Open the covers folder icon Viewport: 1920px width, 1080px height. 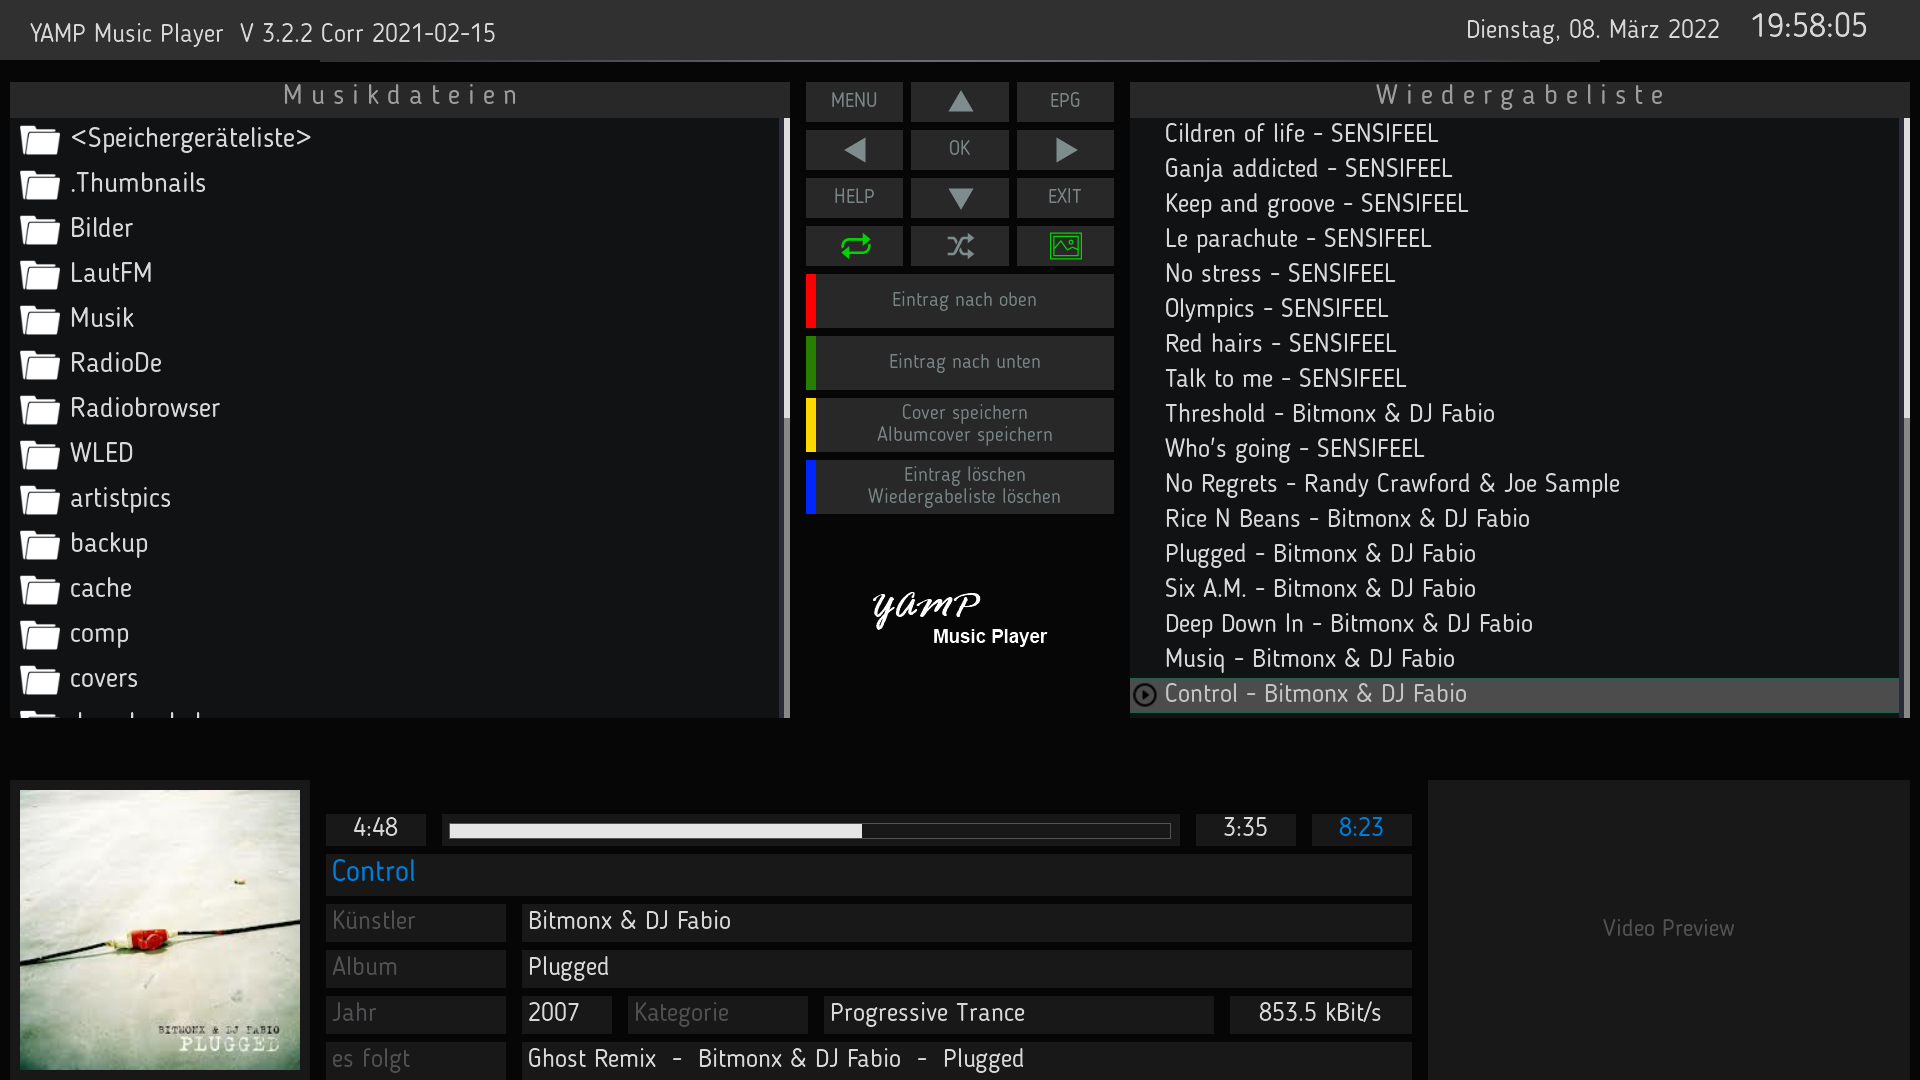point(40,680)
